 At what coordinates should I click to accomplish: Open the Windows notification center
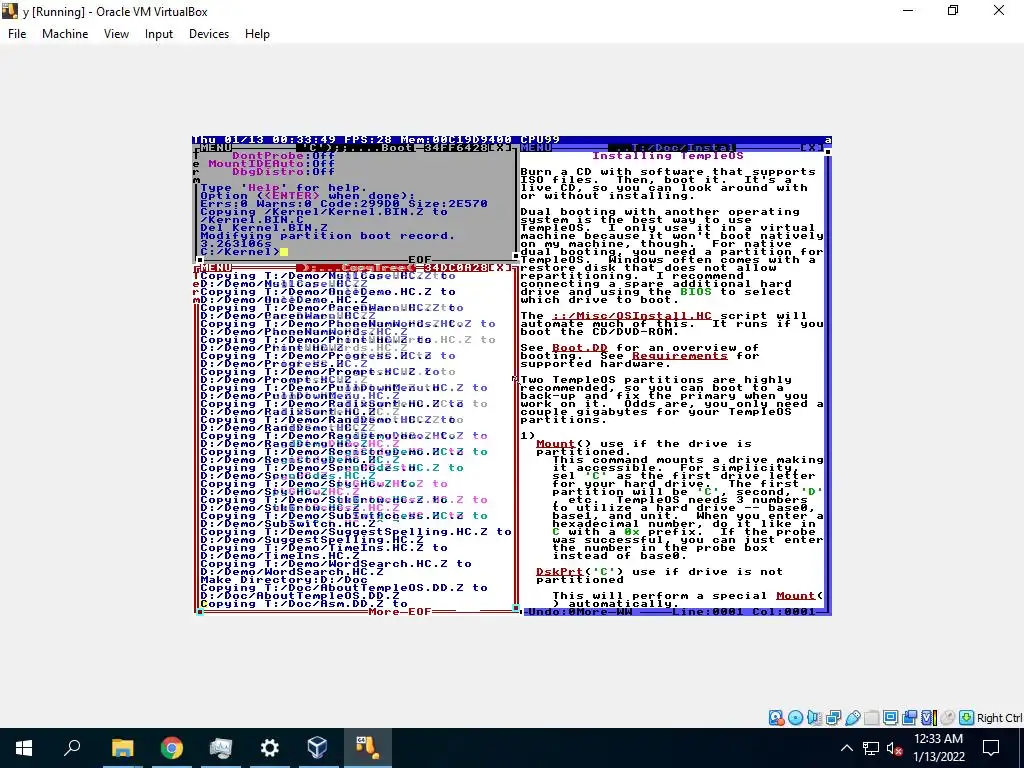[x=991, y=748]
